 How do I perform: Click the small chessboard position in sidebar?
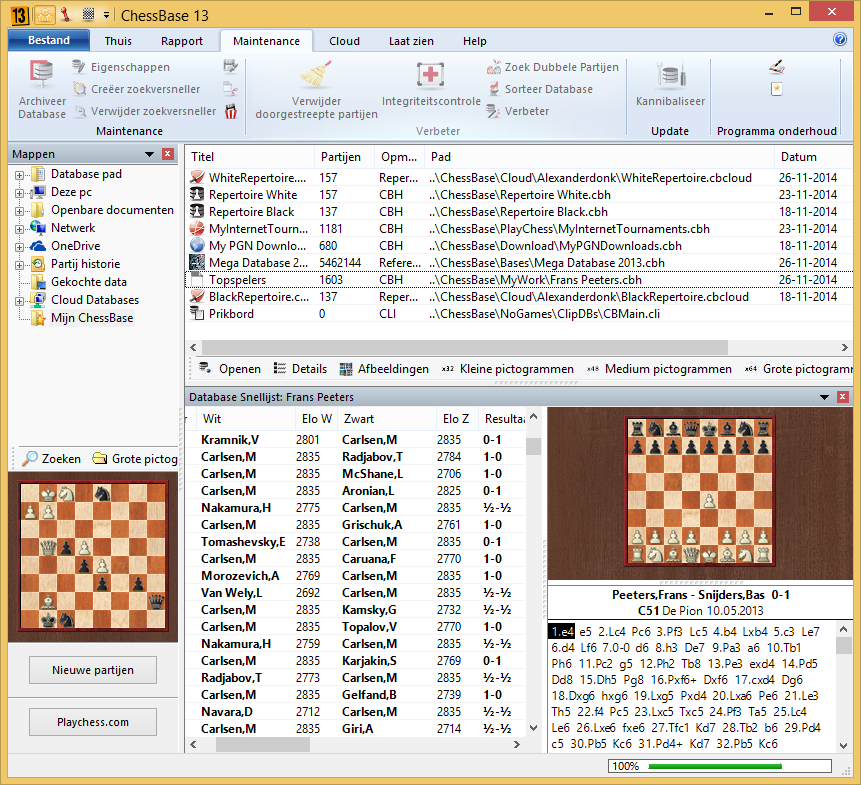[x=93, y=556]
